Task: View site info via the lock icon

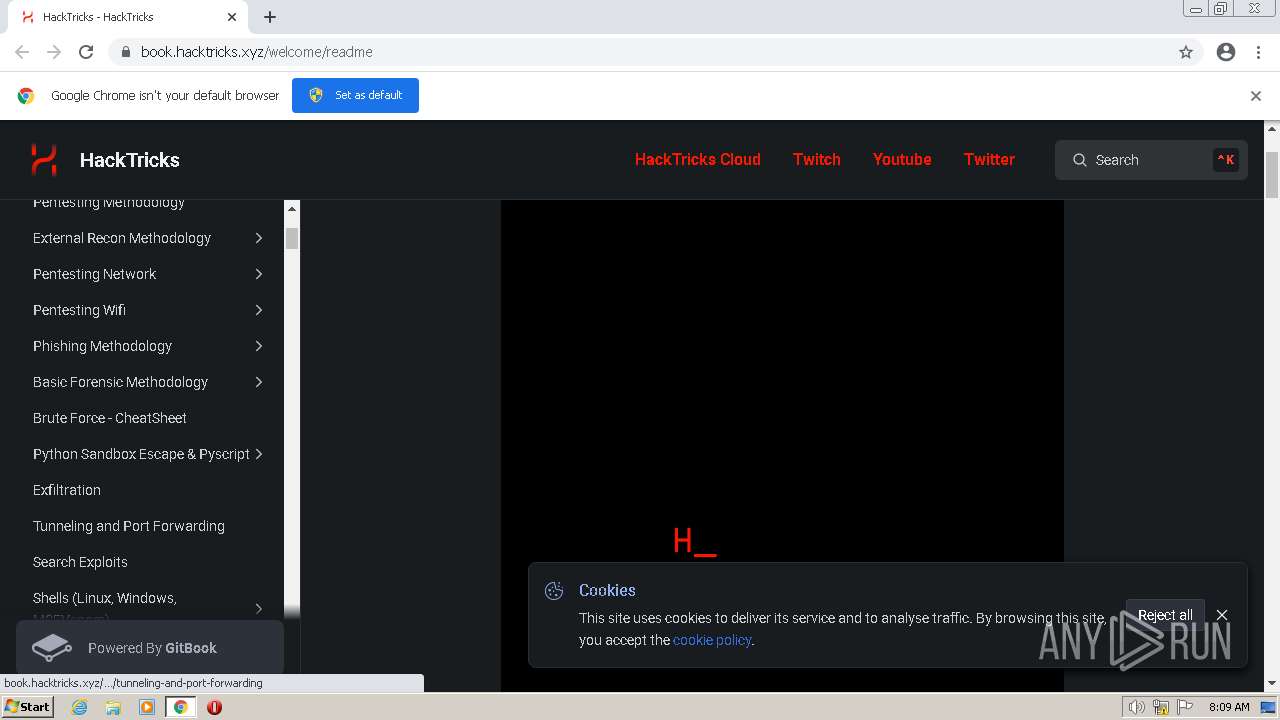Action: coord(125,52)
